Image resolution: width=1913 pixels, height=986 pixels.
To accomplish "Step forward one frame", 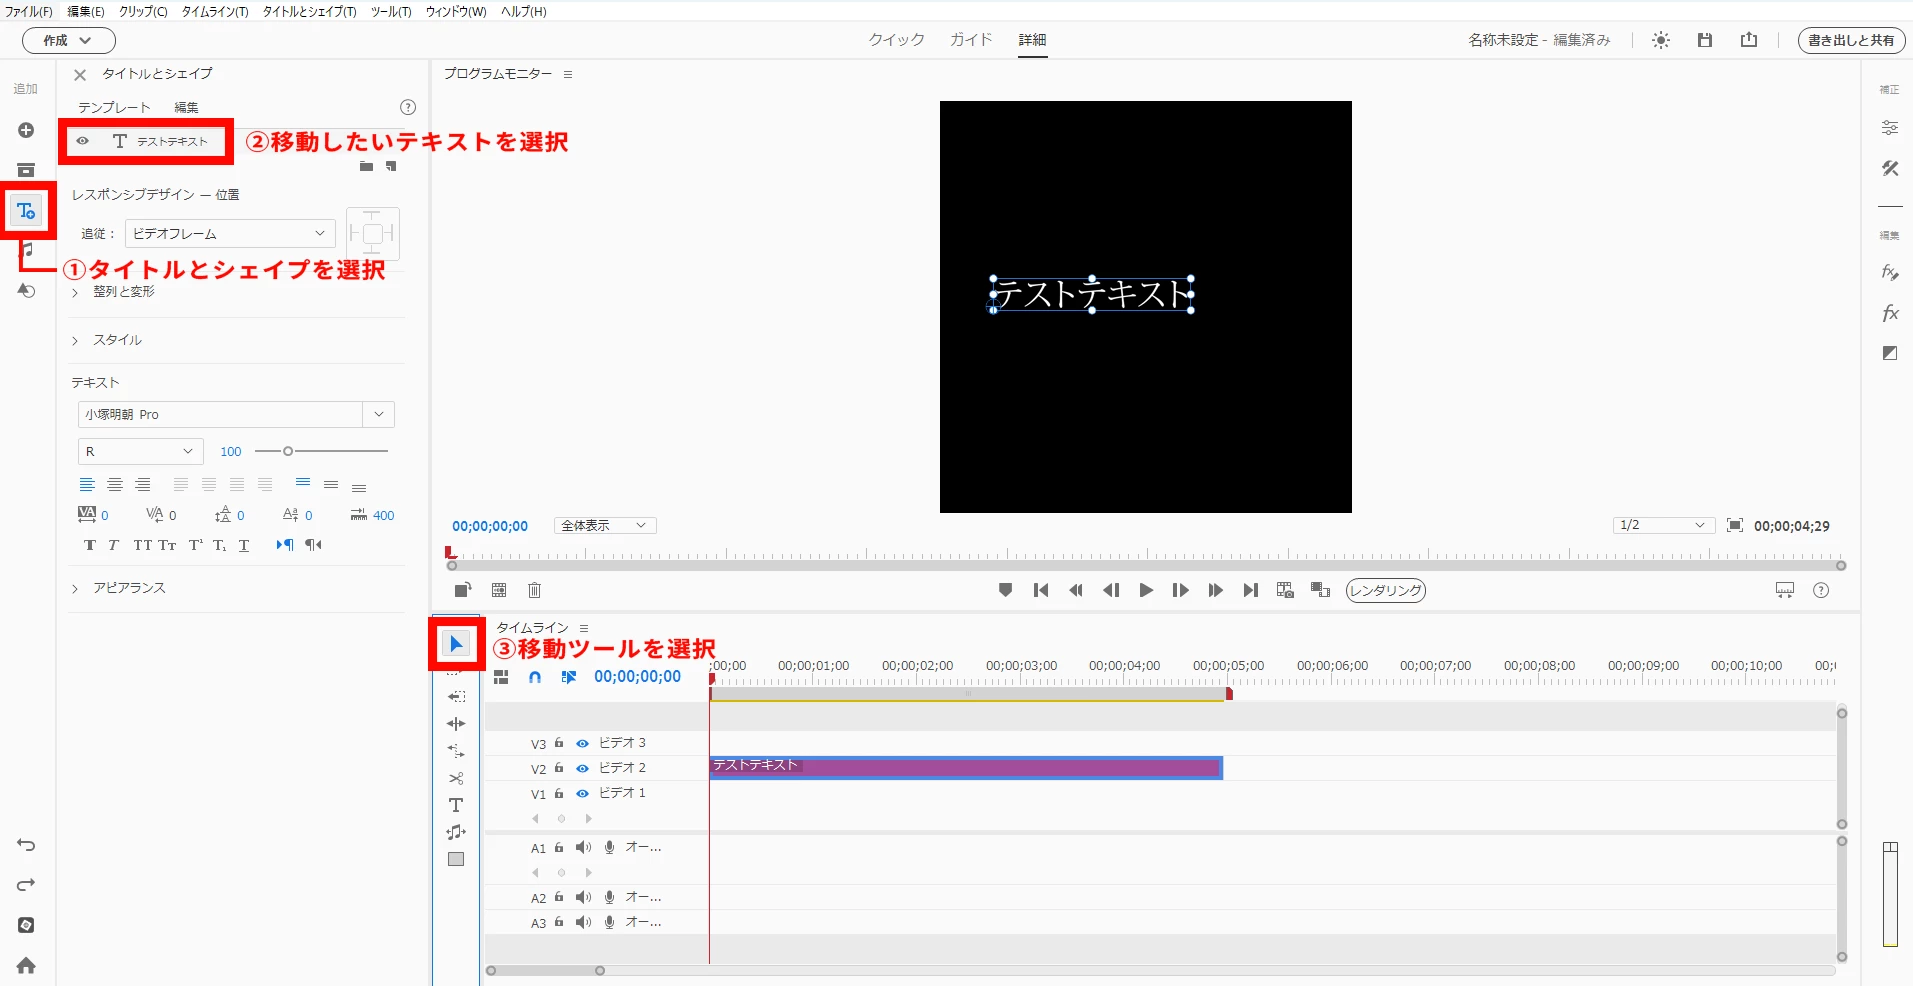I will click(1181, 590).
